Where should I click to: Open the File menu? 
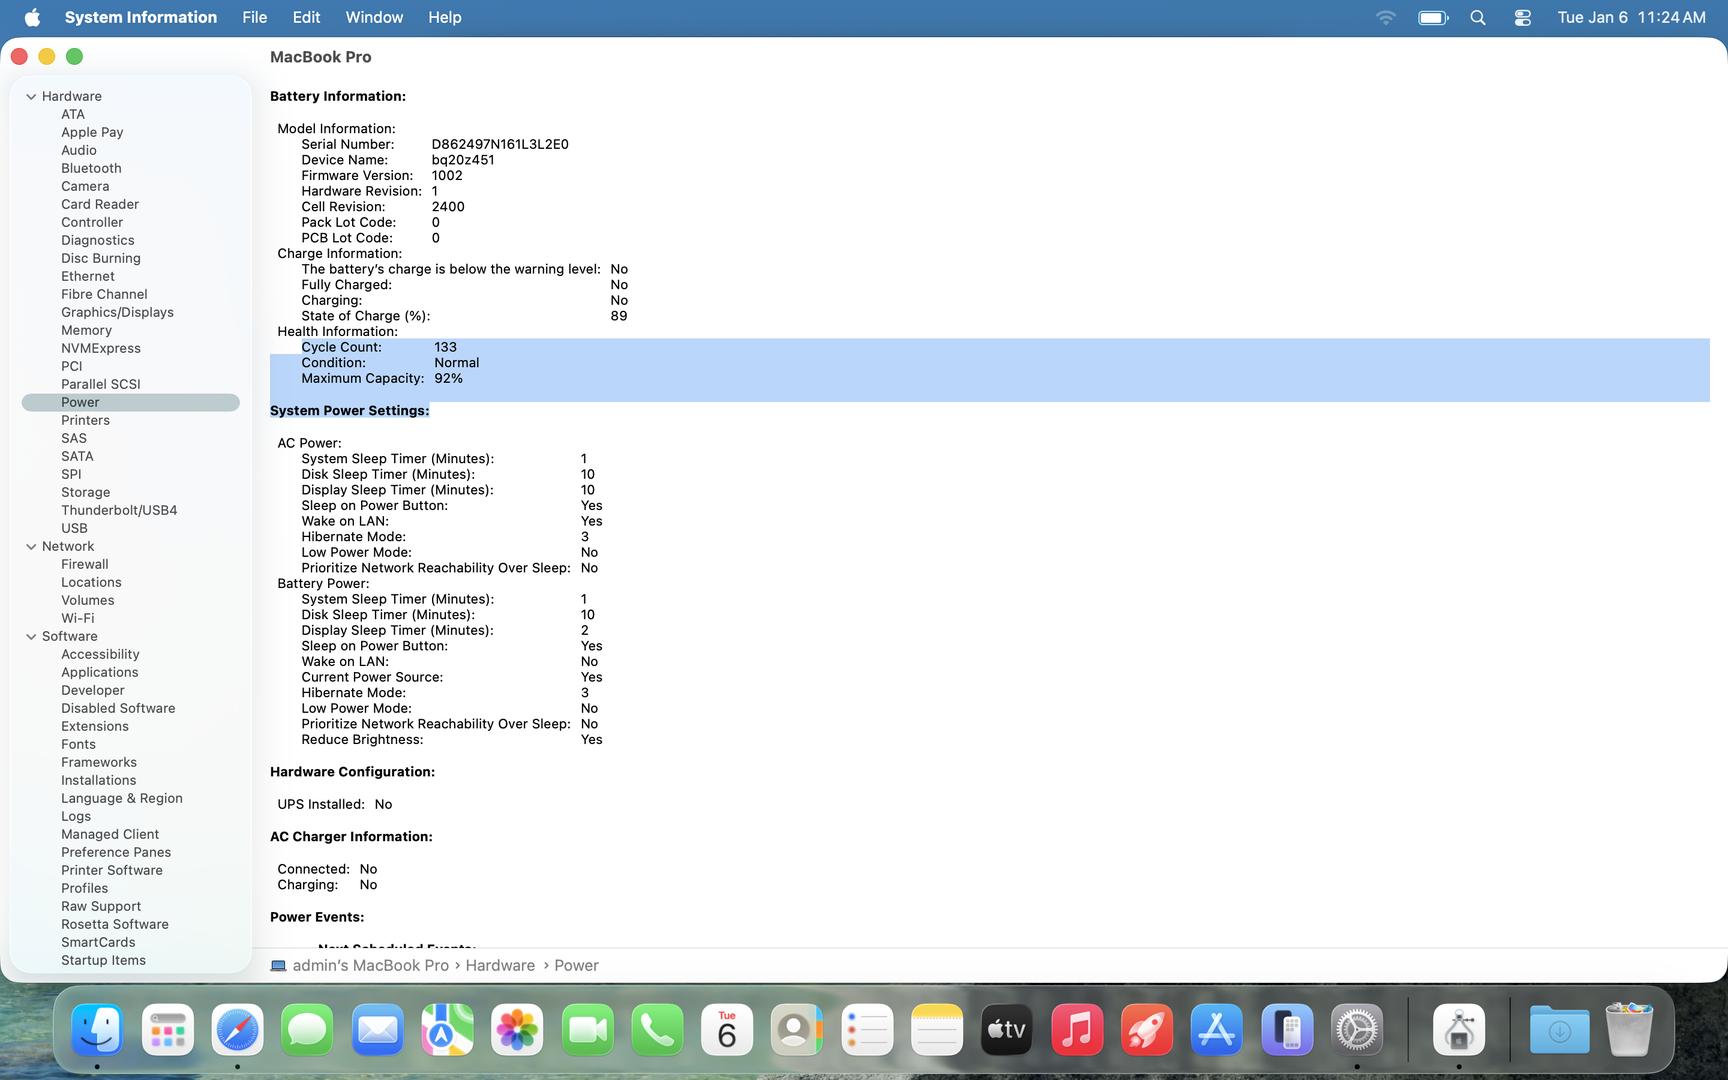[x=255, y=17]
